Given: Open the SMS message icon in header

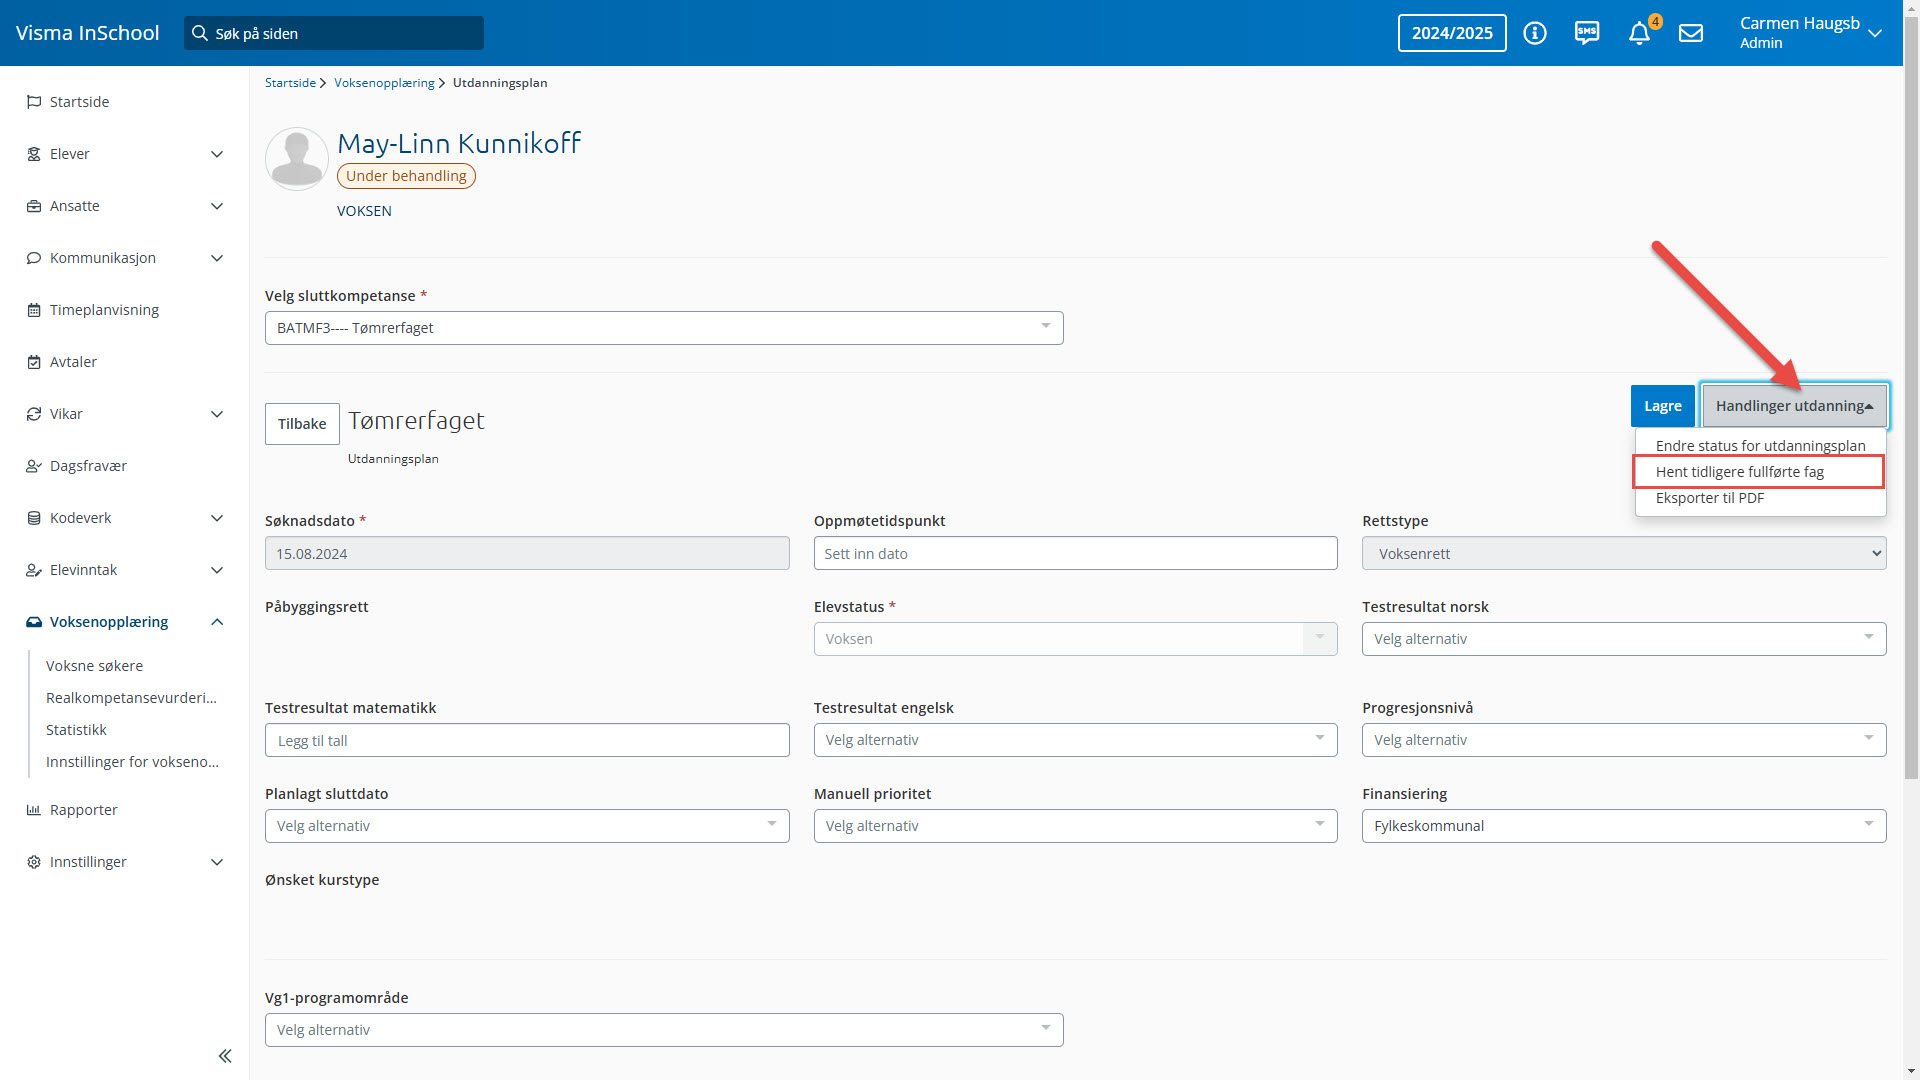Looking at the screenshot, I should [x=1587, y=33].
